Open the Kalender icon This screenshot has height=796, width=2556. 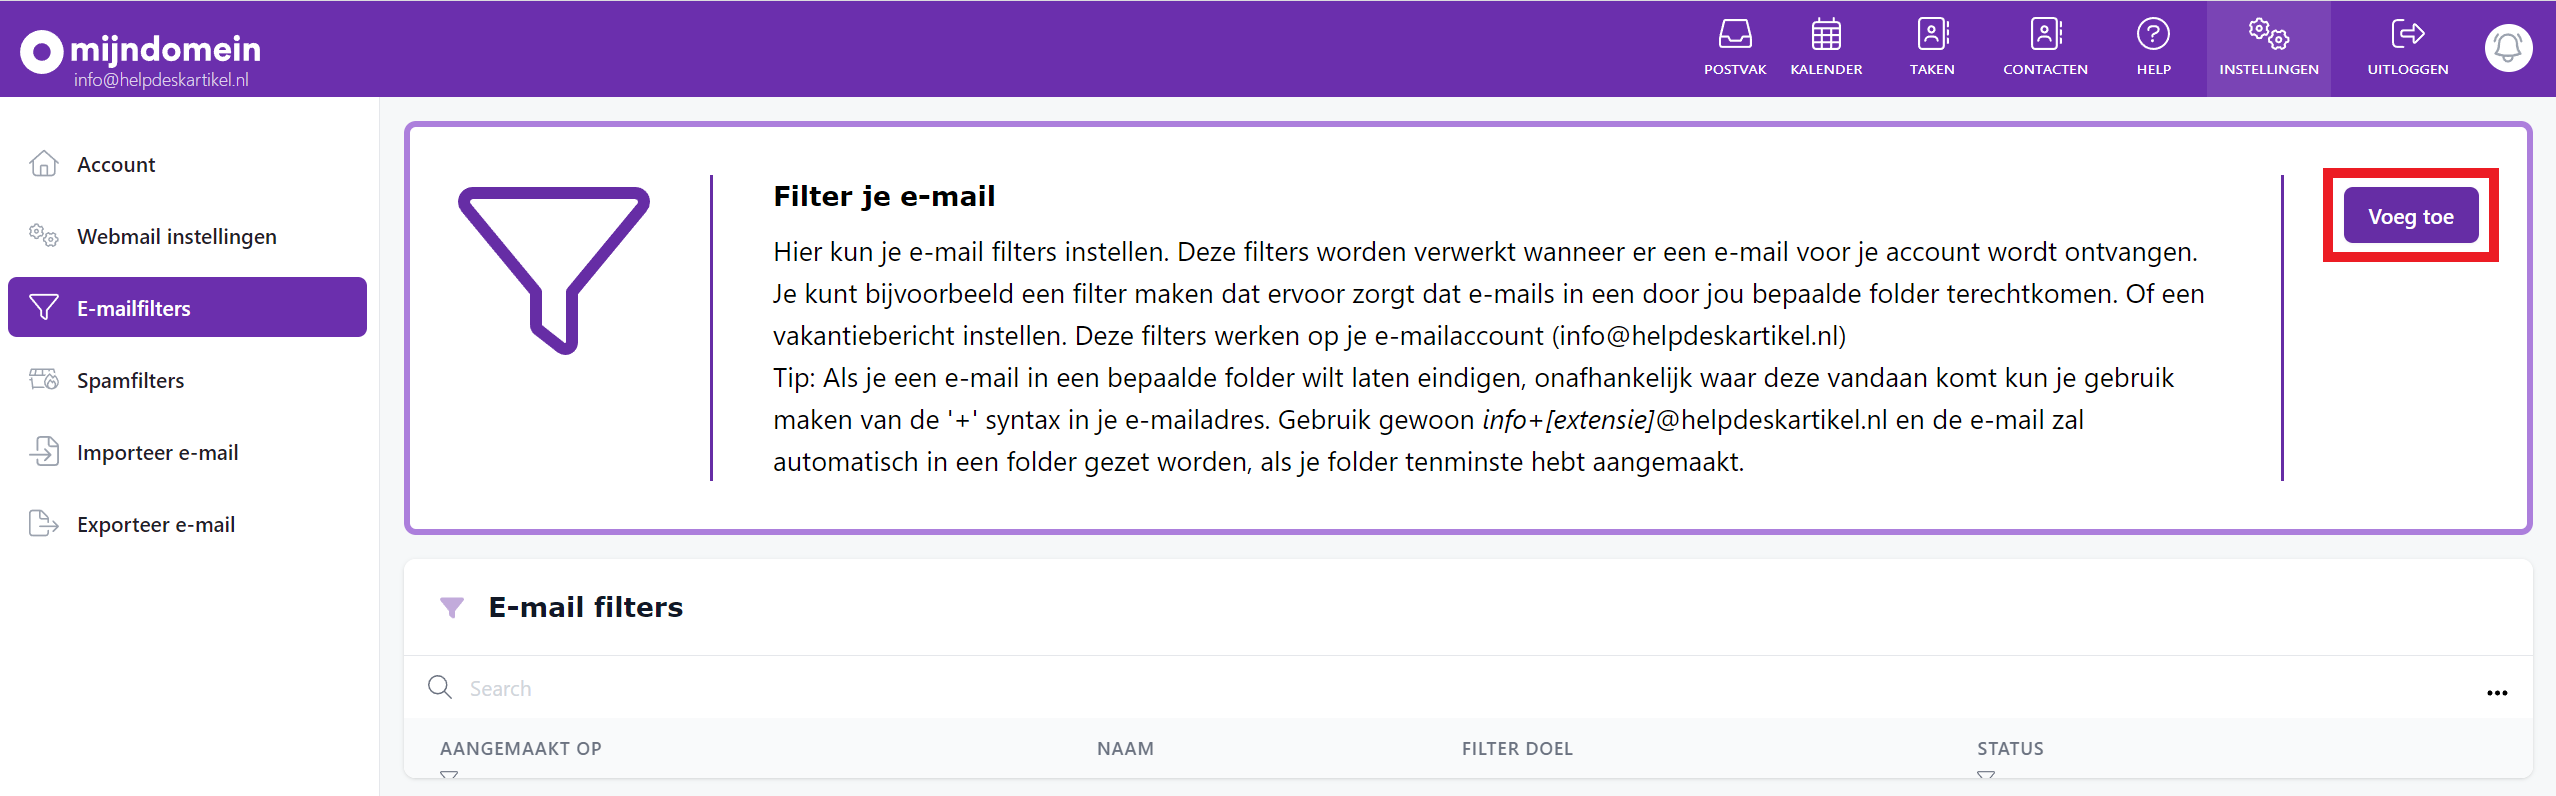click(x=1827, y=33)
